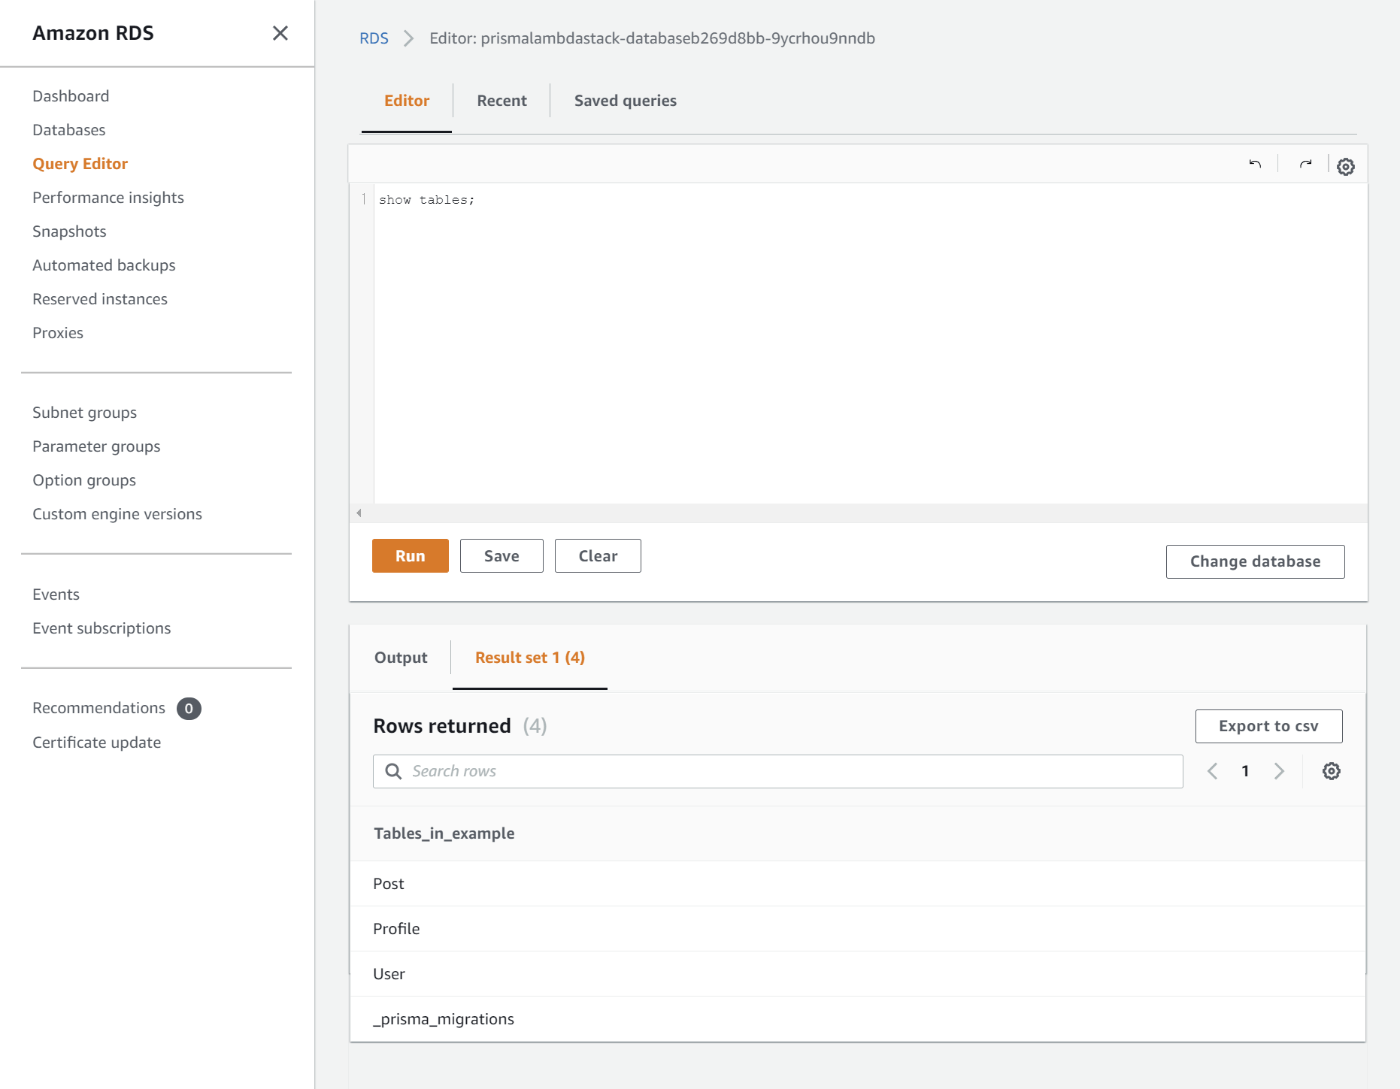
Task: Click page number 1 in pagination
Action: (x=1245, y=771)
